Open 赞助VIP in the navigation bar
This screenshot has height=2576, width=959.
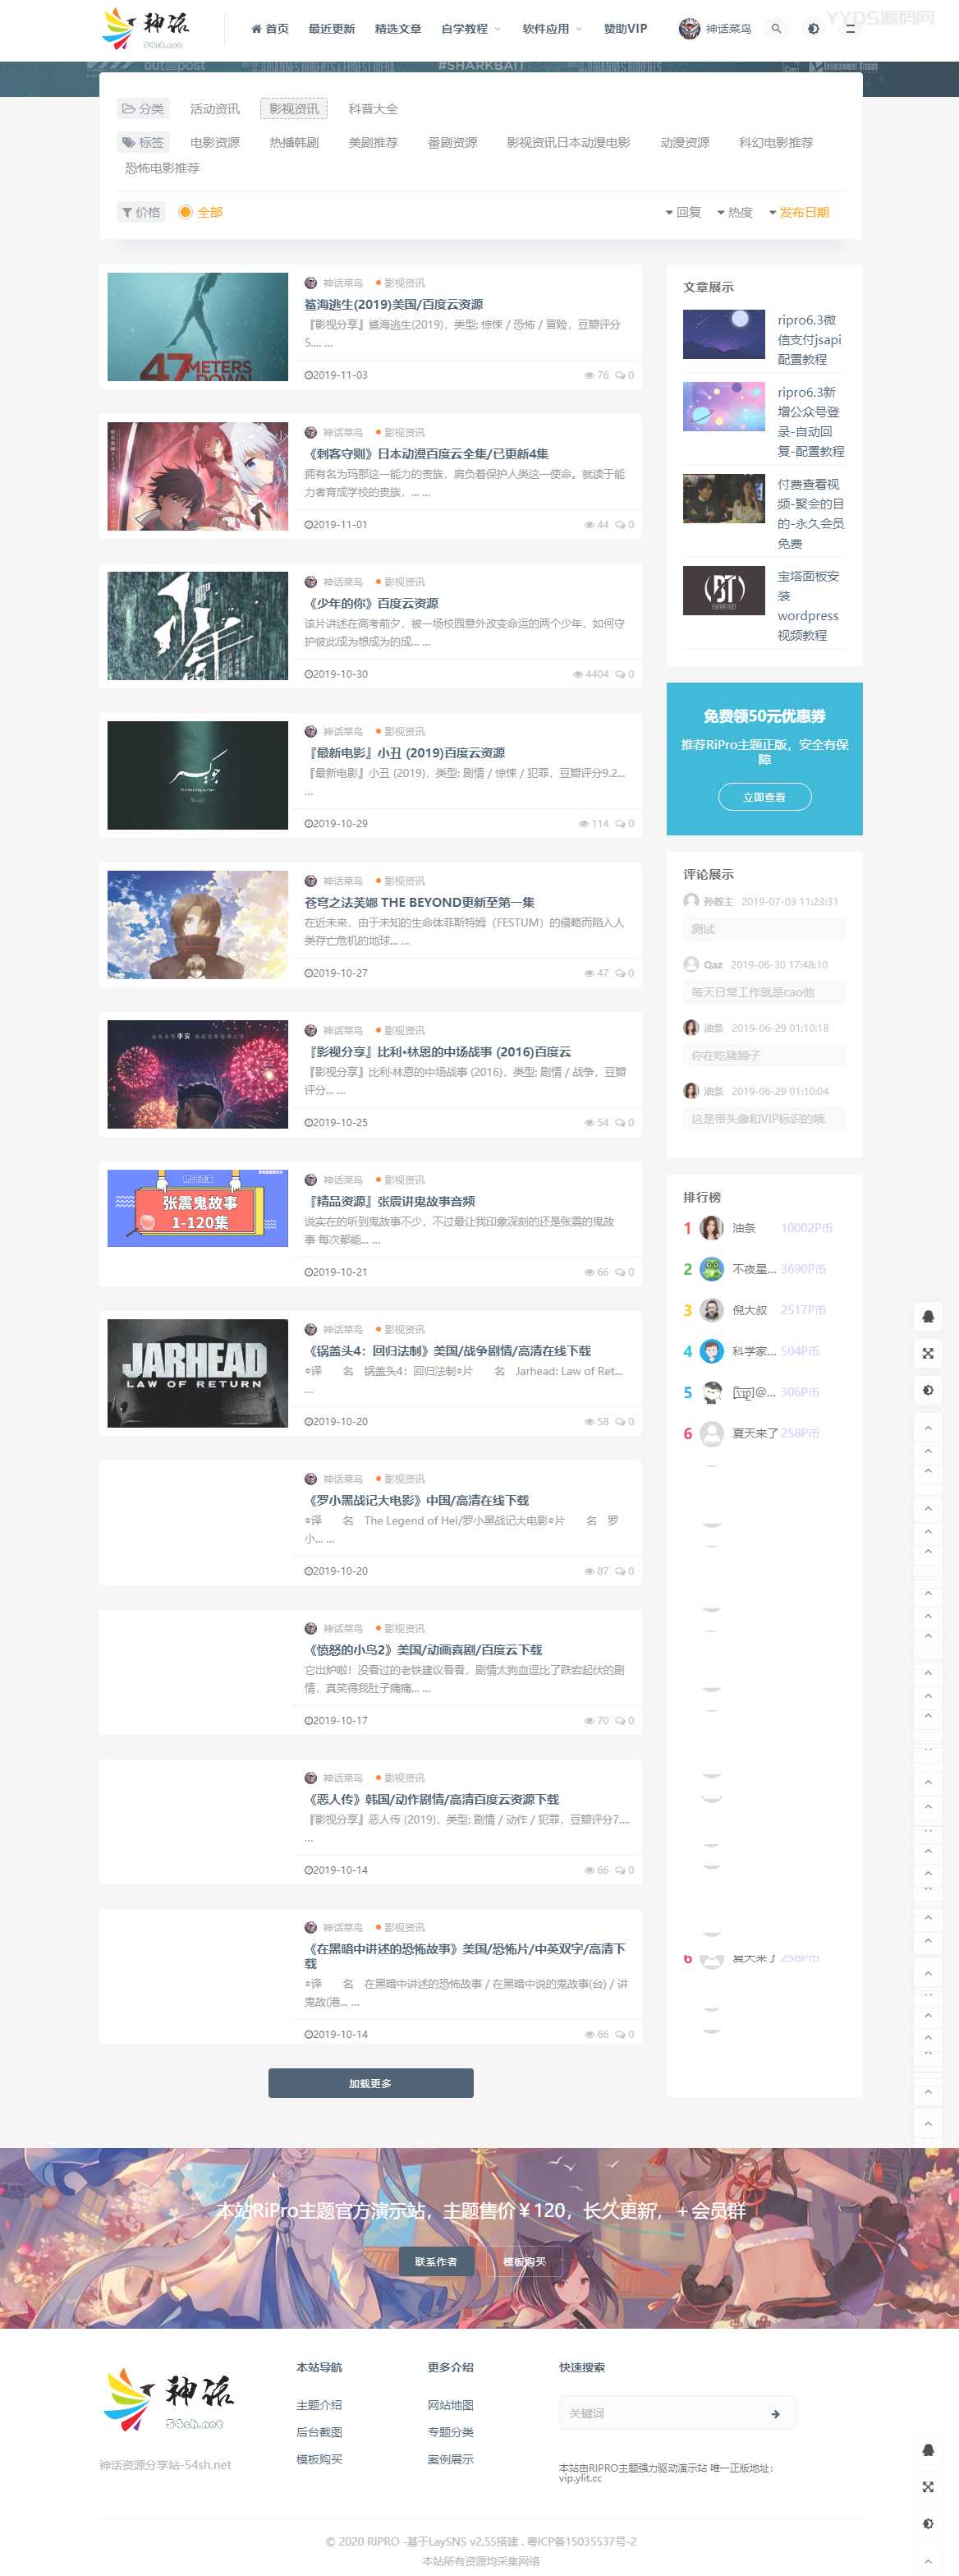tap(625, 29)
